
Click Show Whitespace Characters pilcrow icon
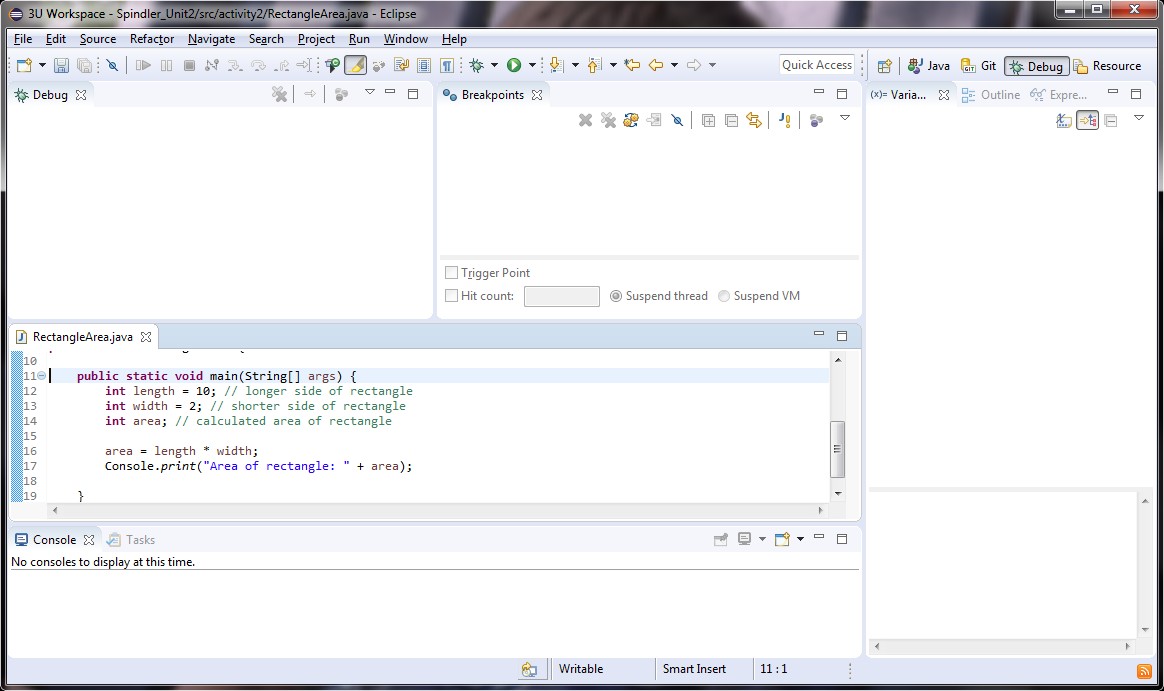(447, 65)
